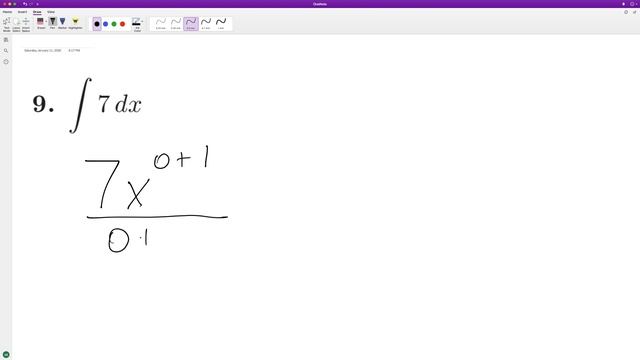
Task: Choose the second pen stroke thickness
Action: coord(176,24)
